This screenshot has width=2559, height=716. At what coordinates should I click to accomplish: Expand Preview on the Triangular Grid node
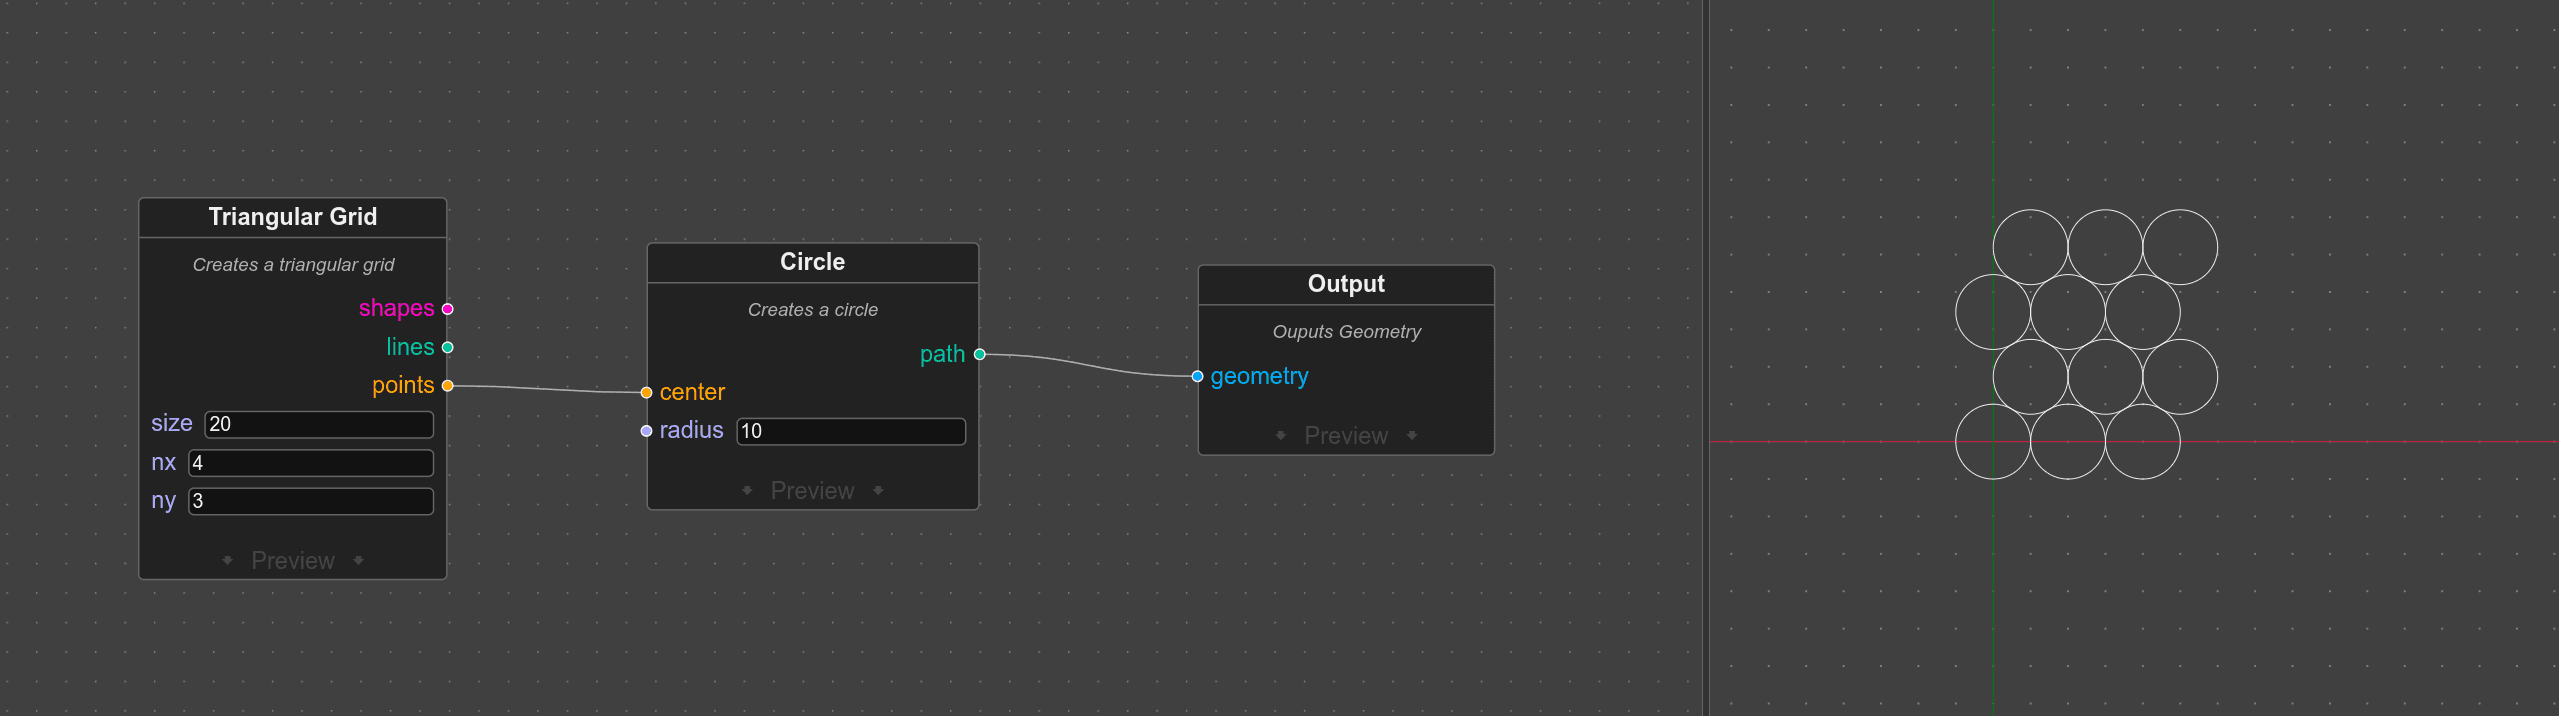click(x=292, y=560)
